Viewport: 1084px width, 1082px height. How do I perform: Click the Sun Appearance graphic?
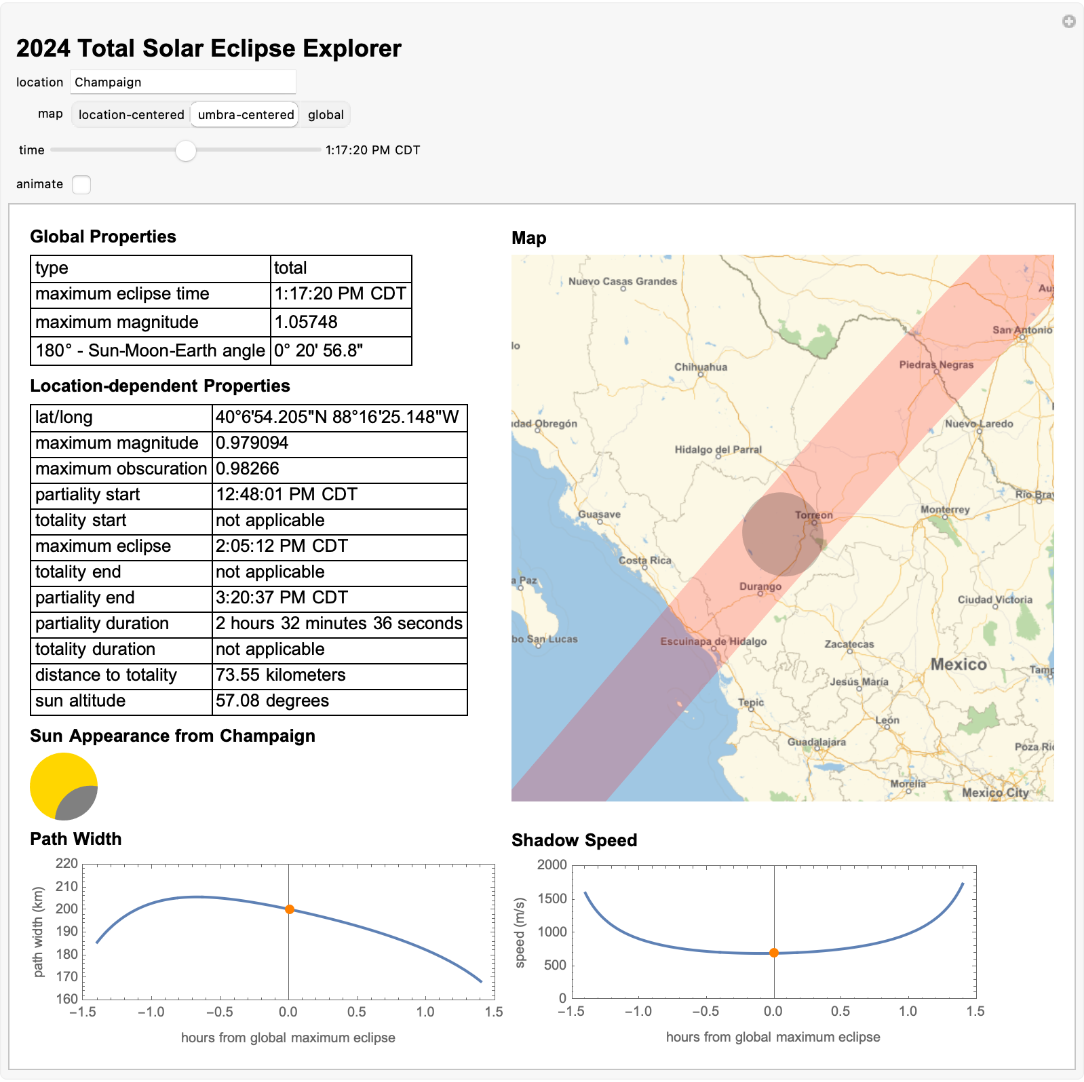point(63,787)
